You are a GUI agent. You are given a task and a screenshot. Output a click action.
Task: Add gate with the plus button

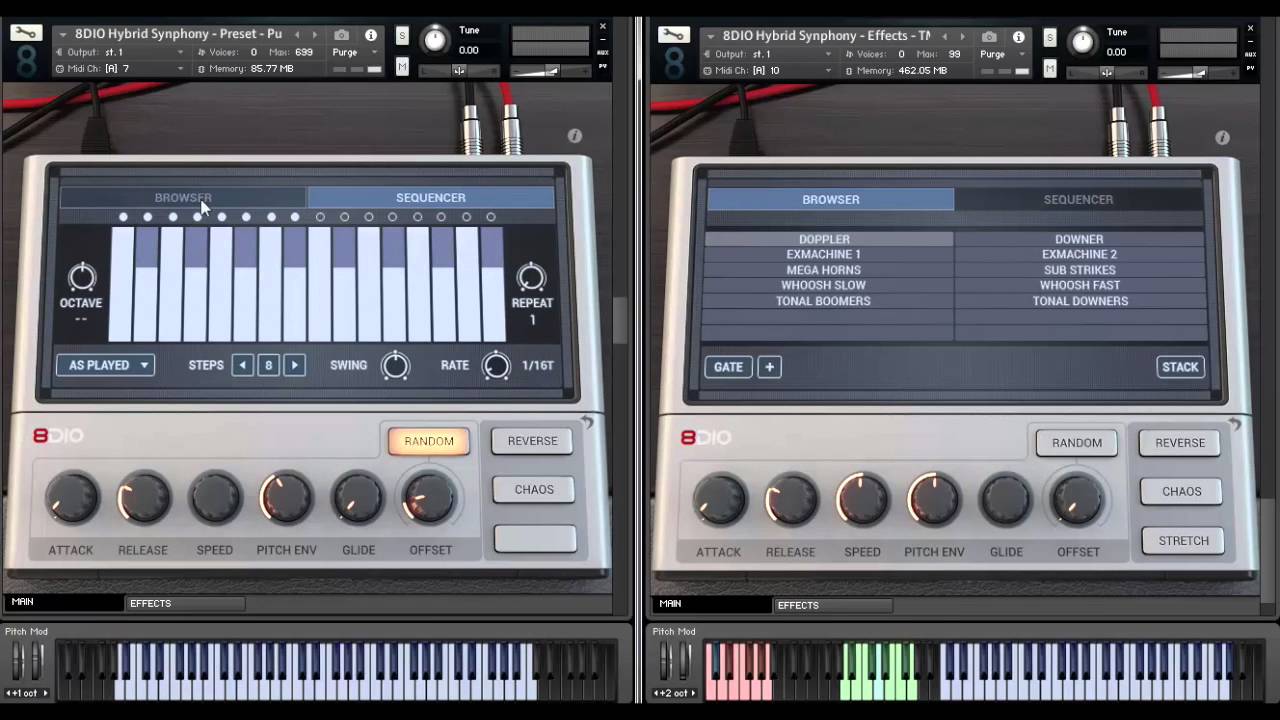(769, 367)
